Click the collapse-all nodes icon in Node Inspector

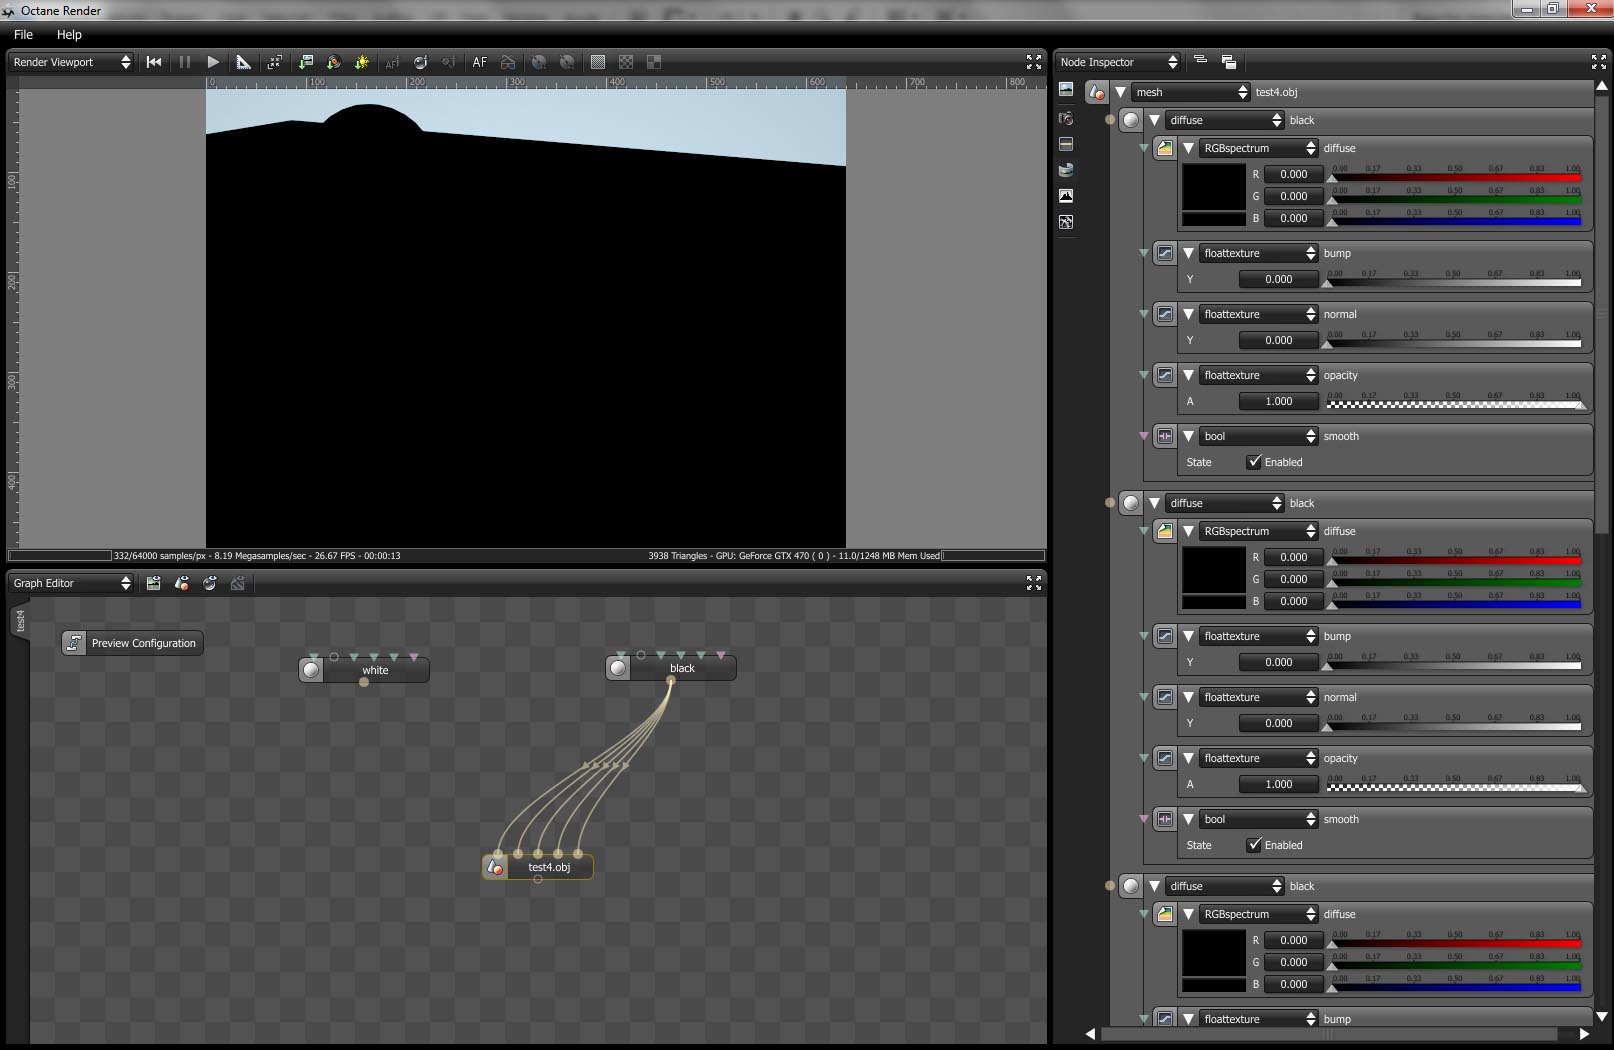[x=1200, y=61]
